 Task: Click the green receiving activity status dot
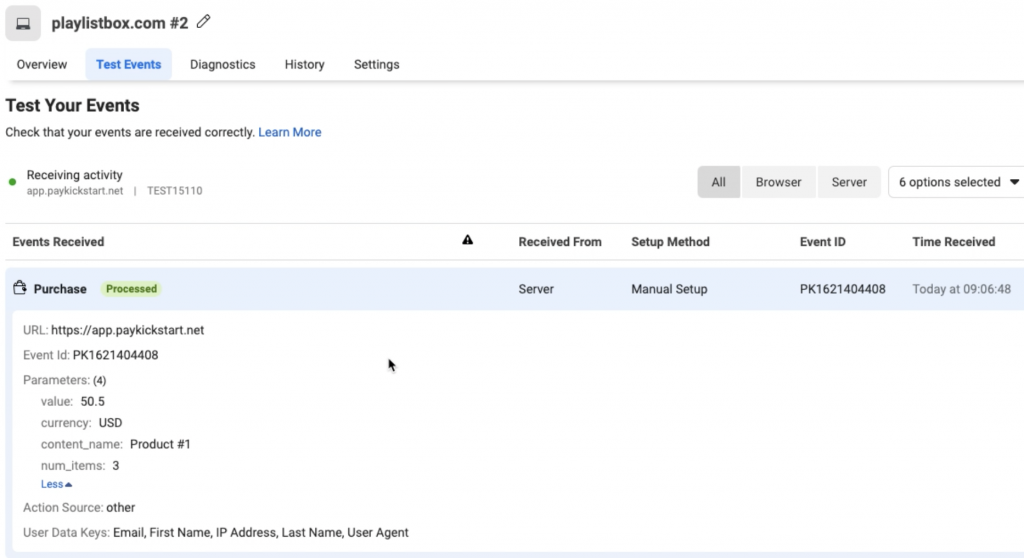coord(13,182)
